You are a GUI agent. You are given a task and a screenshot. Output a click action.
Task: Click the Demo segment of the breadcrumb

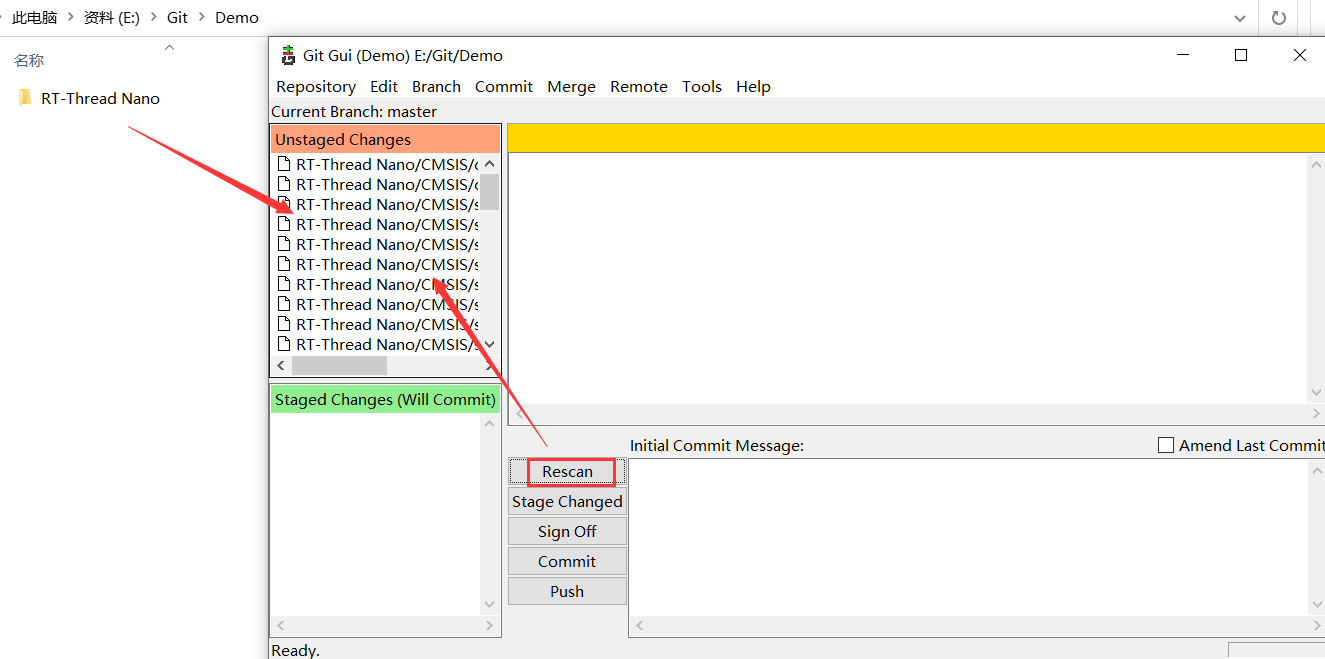pyautogui.click(x=237, y=18)
